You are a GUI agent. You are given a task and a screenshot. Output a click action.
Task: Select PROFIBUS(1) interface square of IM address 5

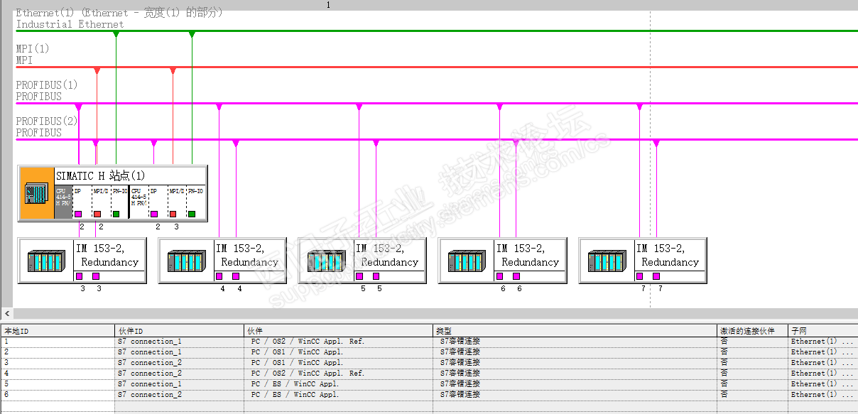tap(359, 276)
